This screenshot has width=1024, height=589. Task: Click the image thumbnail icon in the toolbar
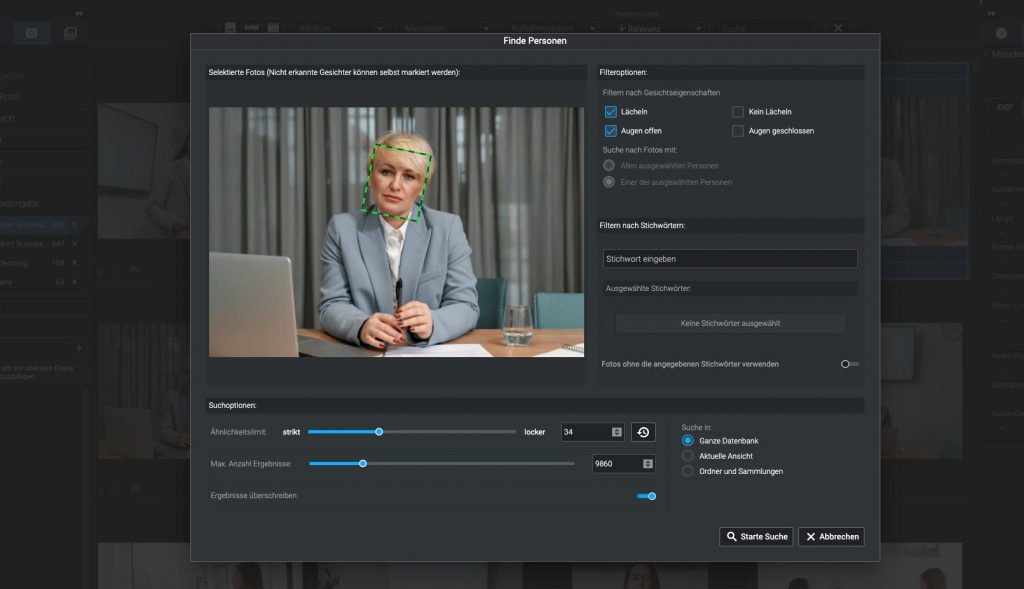(229, 26)
